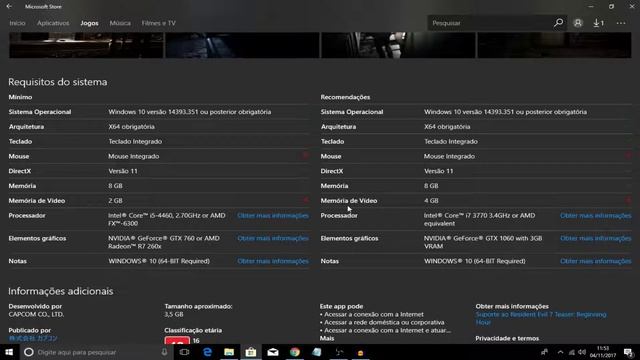Screen dimensions: 640x360
Task: Click the Microsoft Store taskbar icon
Action: tap(251, 352)
